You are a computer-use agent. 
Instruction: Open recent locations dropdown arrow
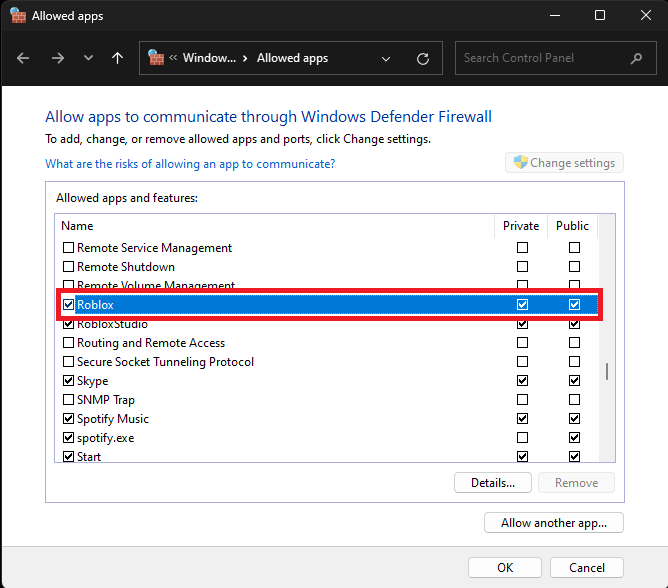click(88, 58)
